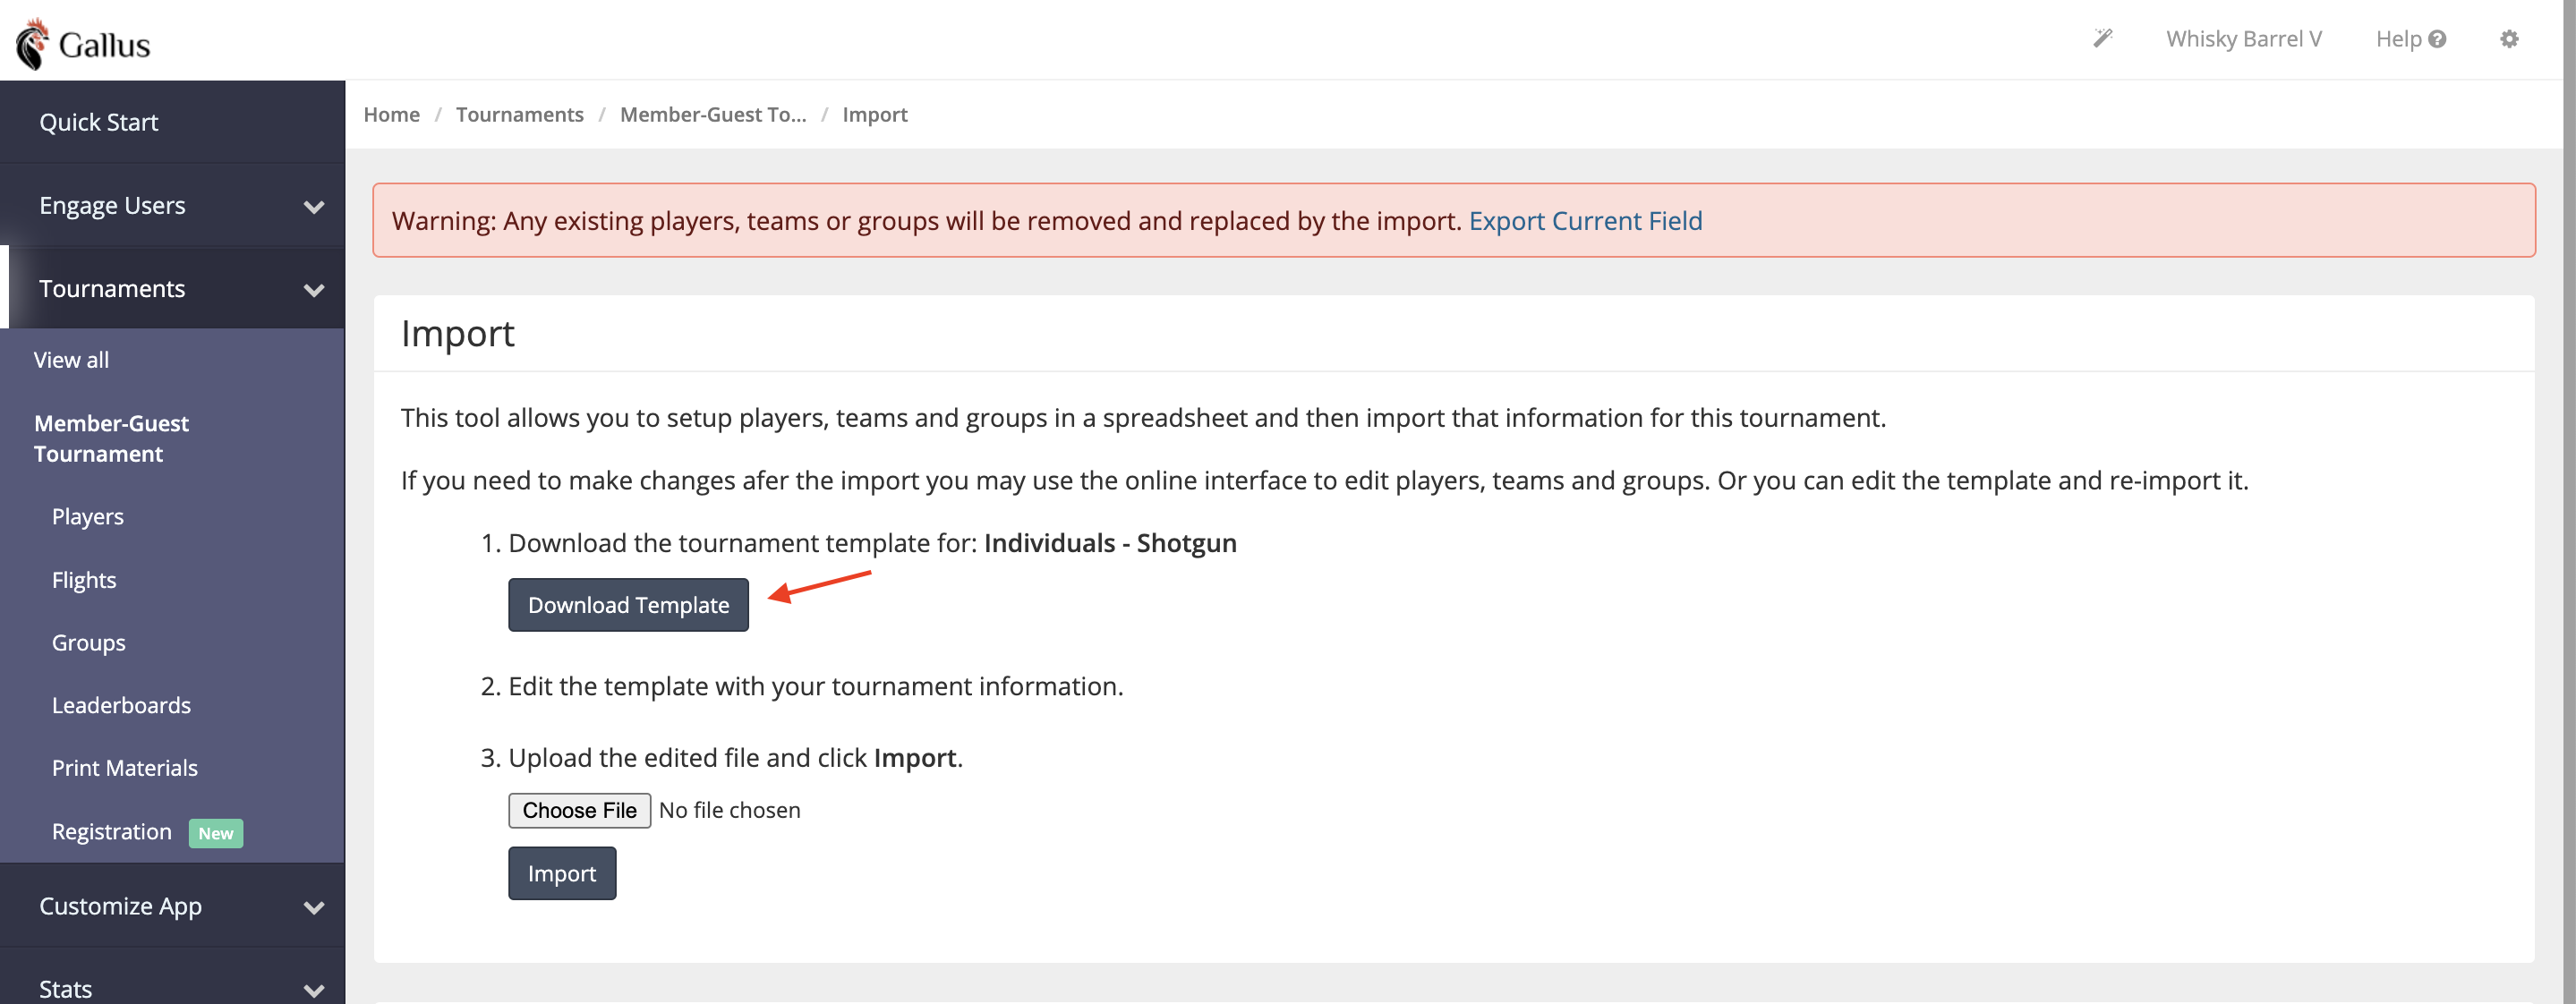Open Quick Start in sidebar

(x=99, y=122)
